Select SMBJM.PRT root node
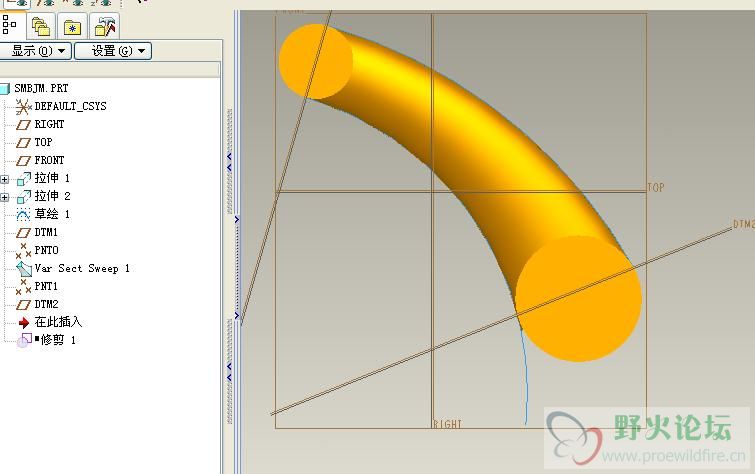Screen dimensions: 755x474 coord(41,88)
